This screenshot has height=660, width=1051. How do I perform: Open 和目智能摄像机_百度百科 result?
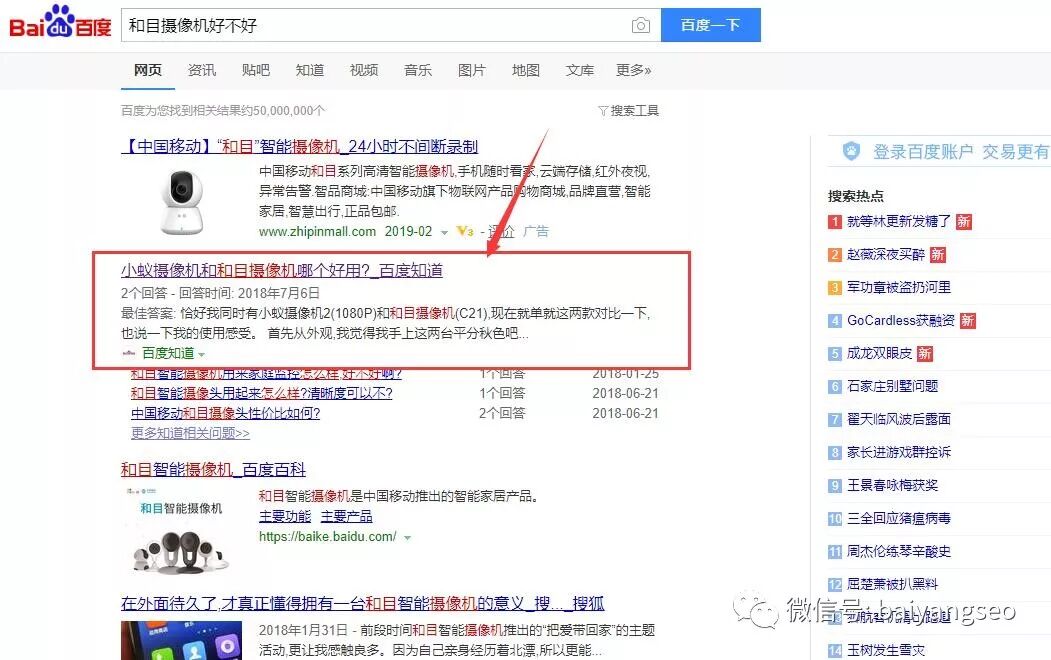click(213, 470)
